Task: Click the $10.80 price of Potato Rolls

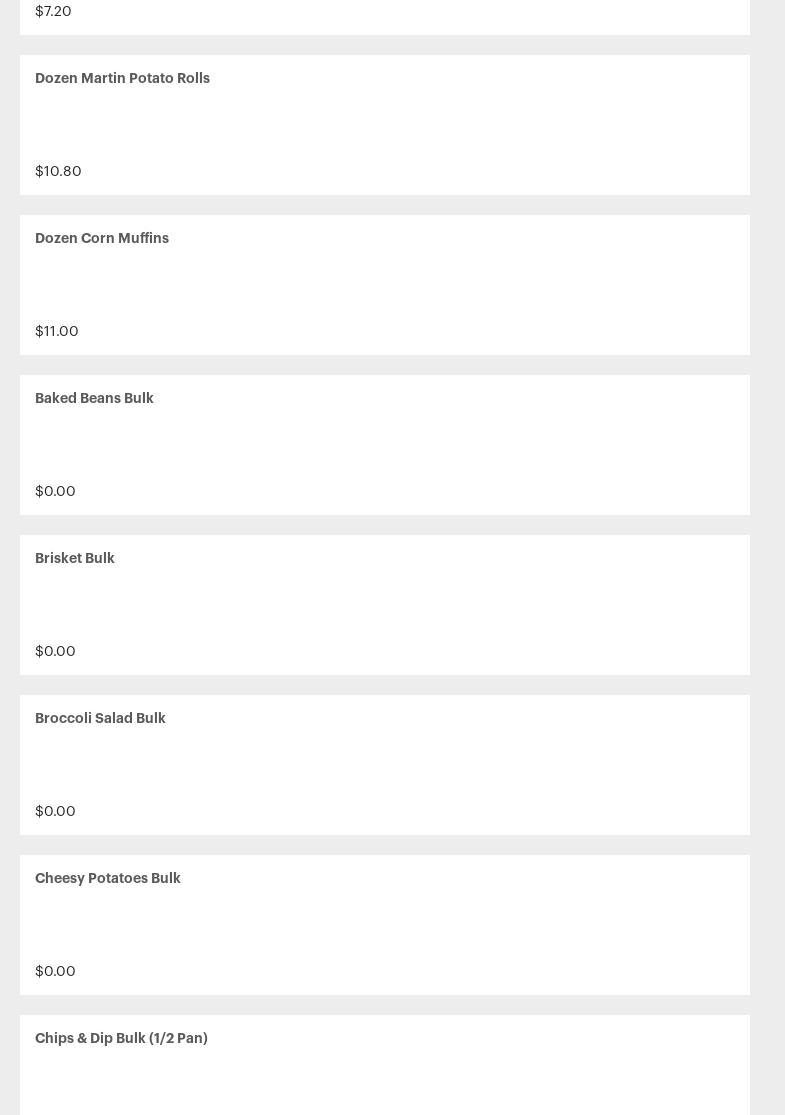Action: tap(58, 171)
